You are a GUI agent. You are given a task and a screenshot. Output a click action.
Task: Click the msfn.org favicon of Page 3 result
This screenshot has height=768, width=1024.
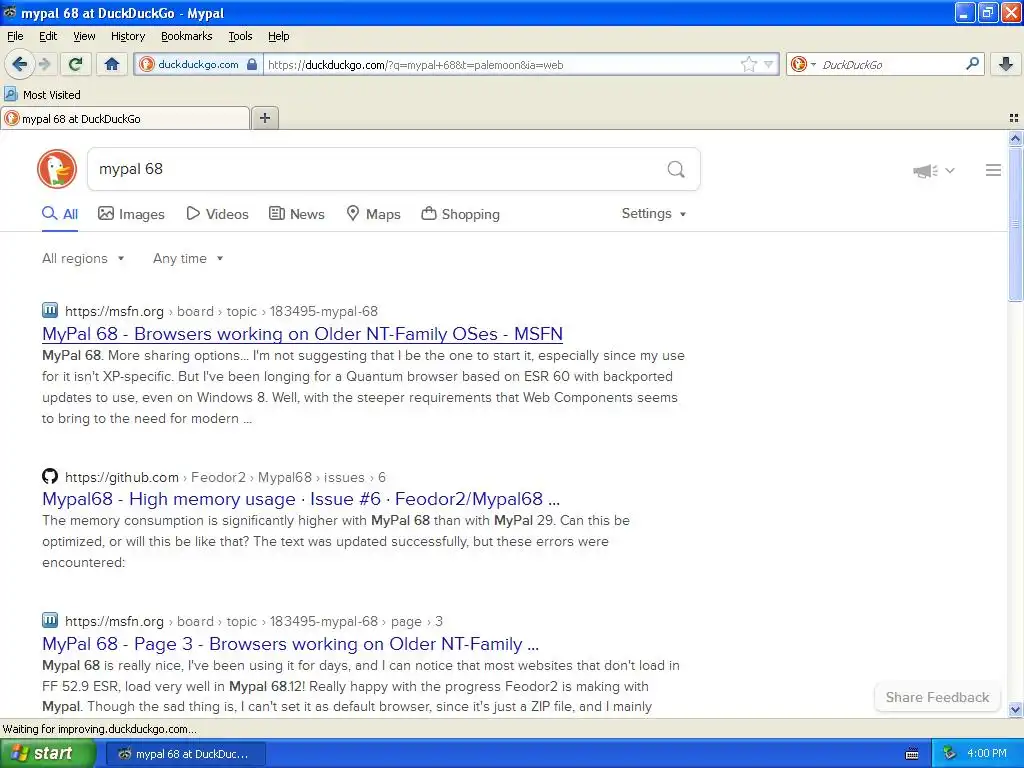[50, 620]
